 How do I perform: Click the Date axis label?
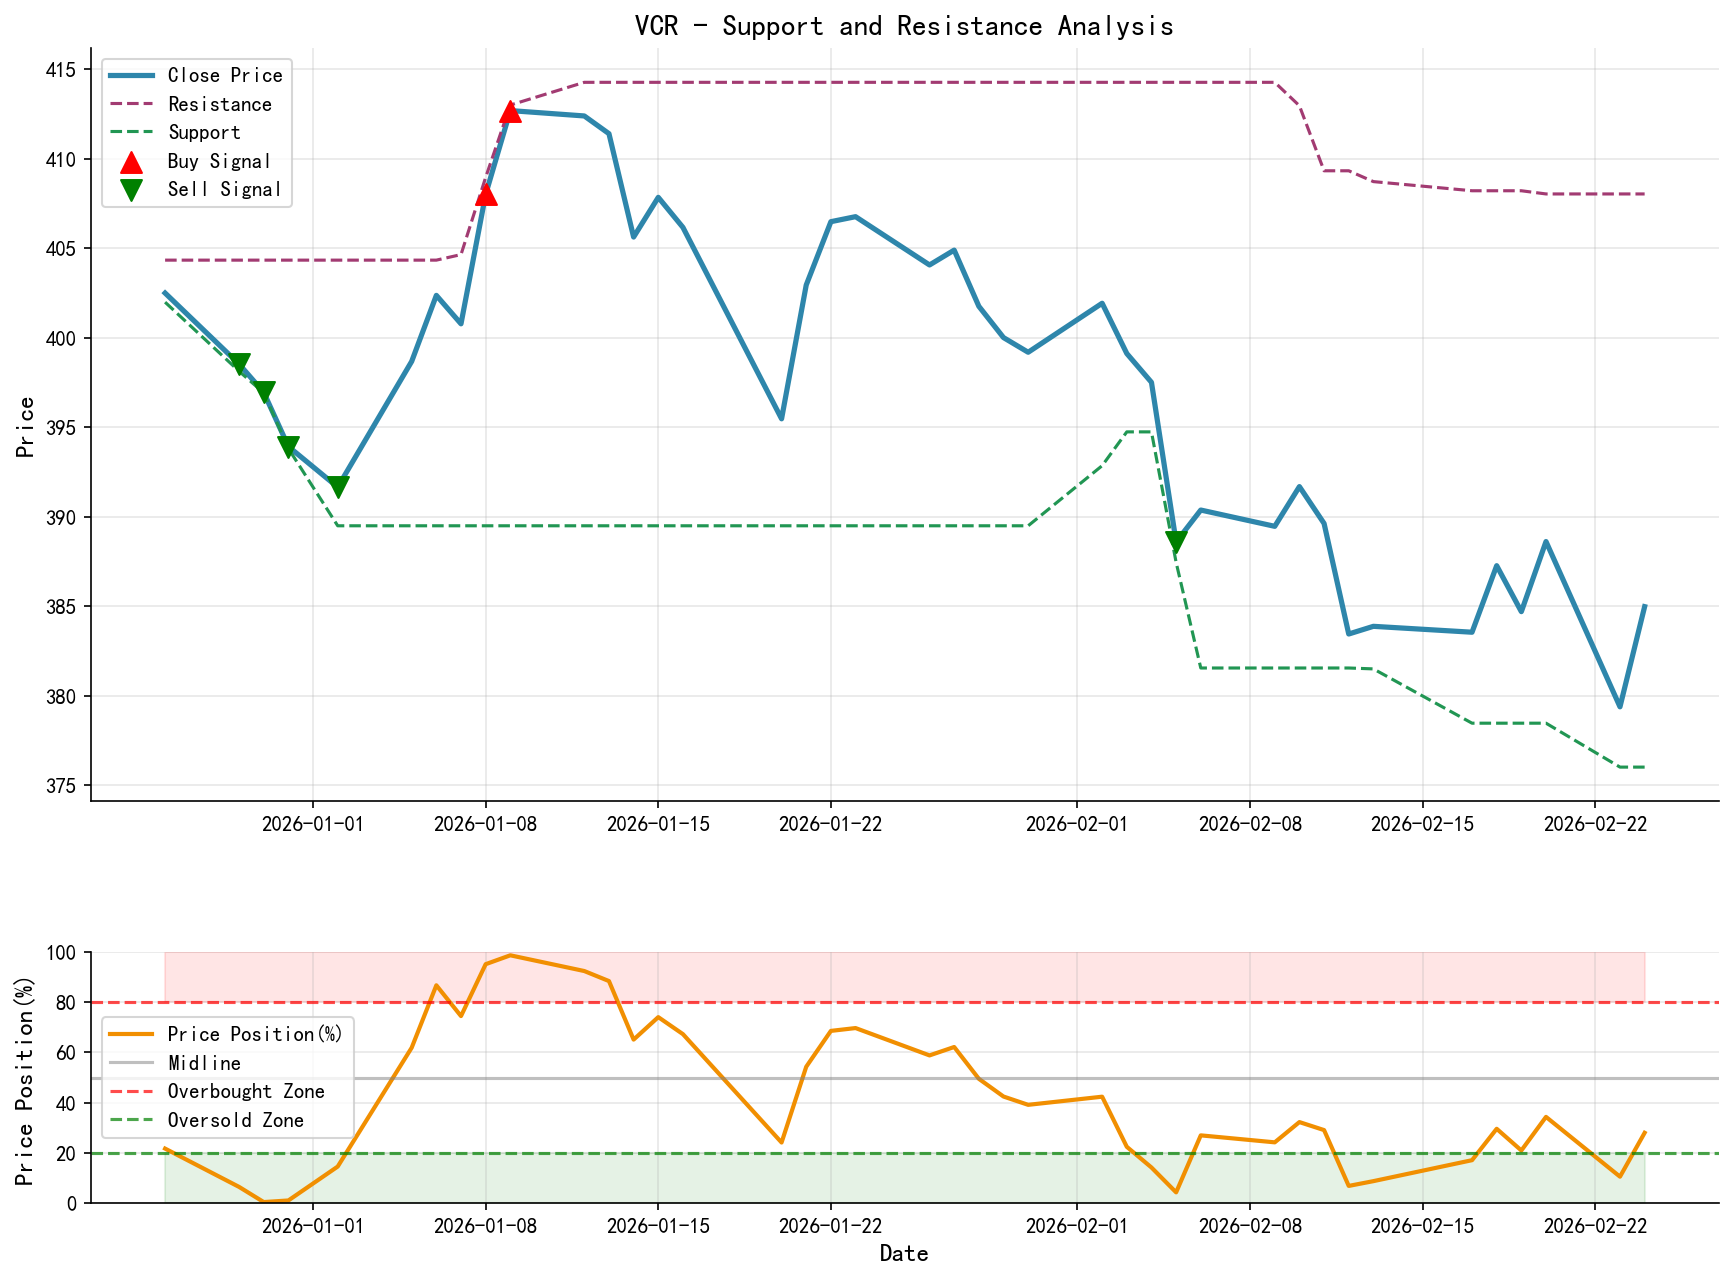pos(905,1253)
